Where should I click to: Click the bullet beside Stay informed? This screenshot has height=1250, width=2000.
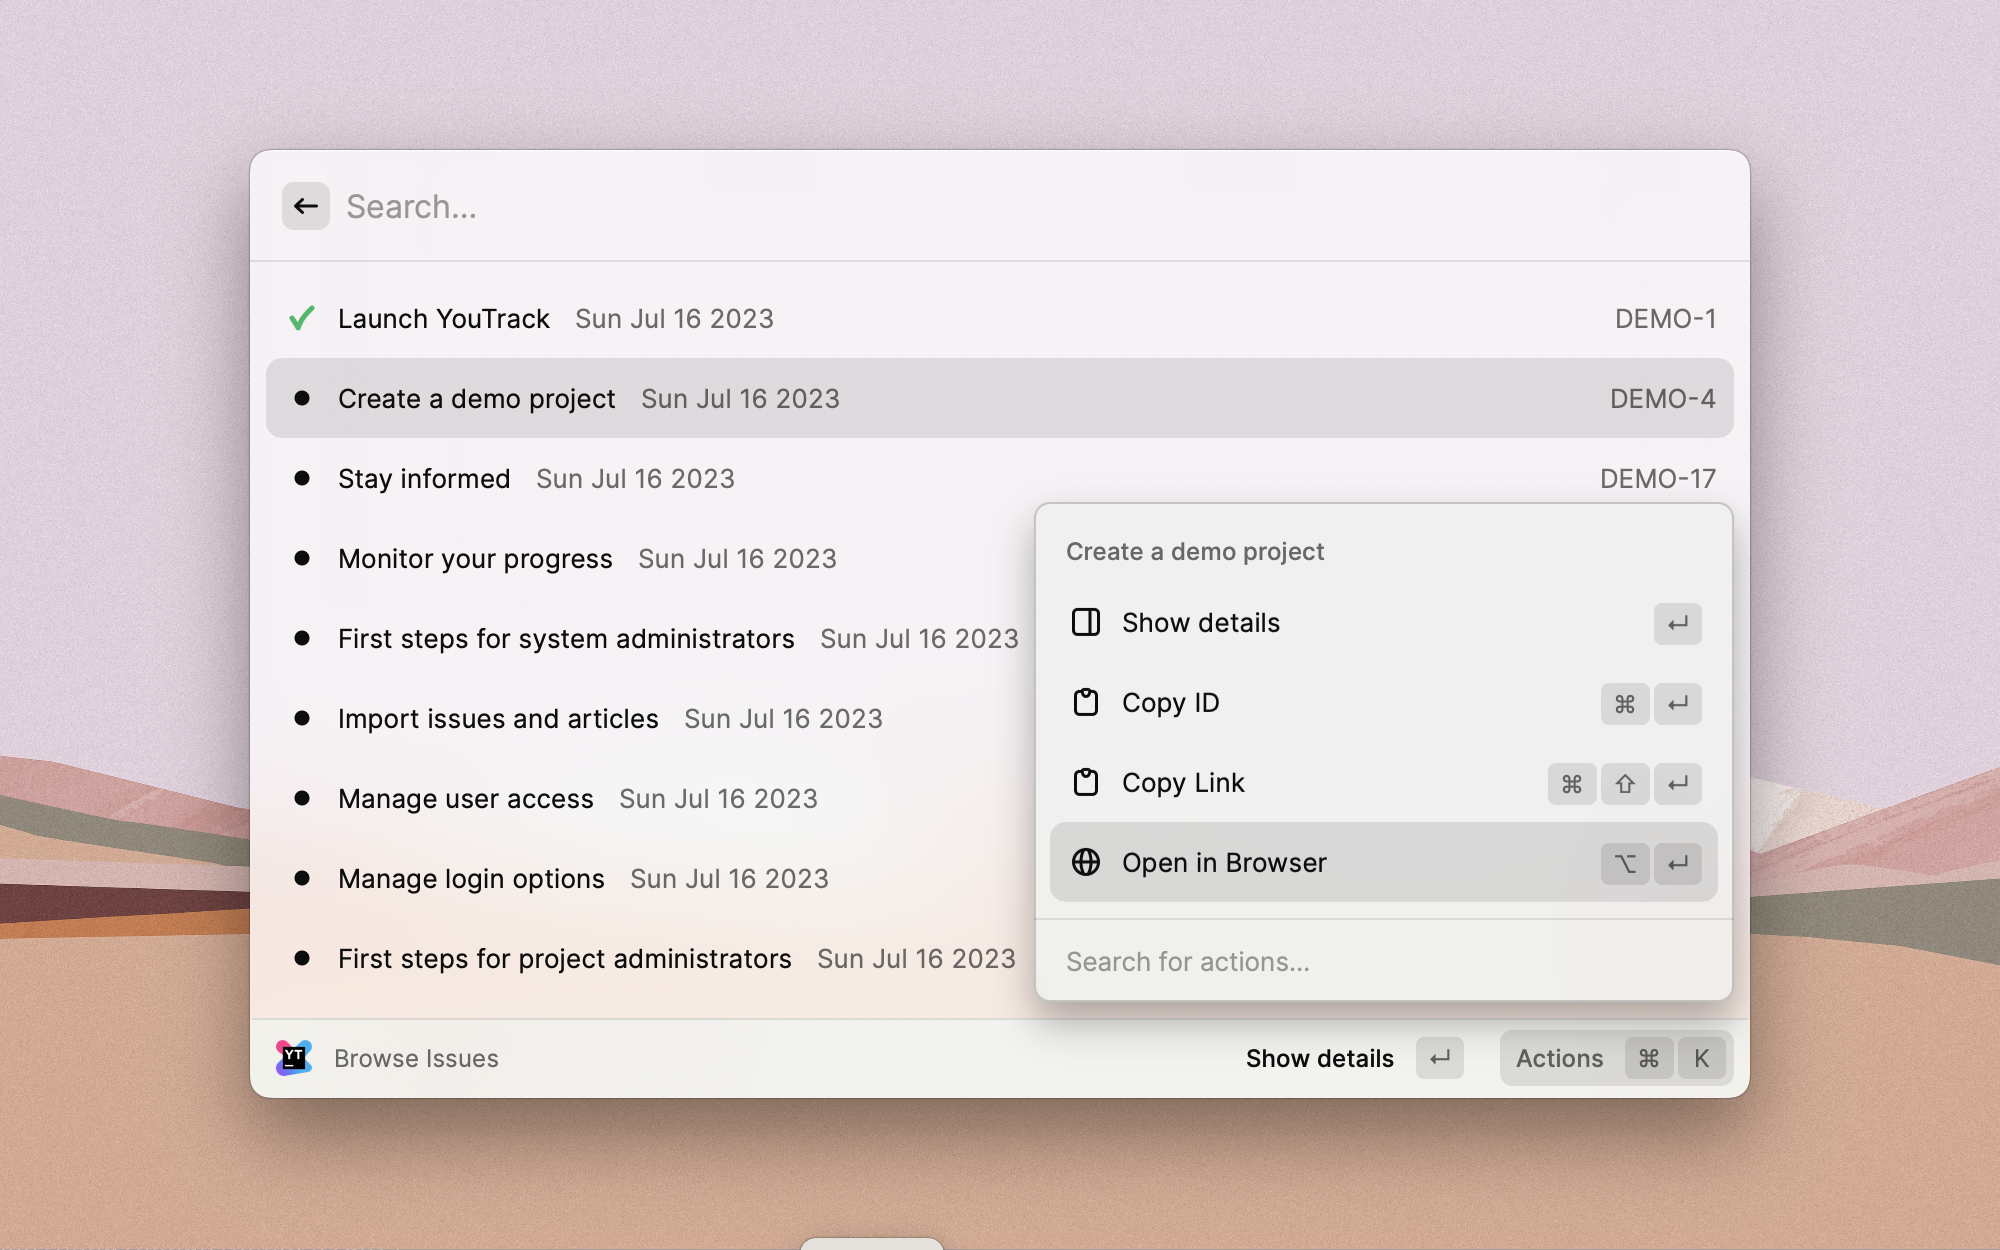tap(302, 478)
